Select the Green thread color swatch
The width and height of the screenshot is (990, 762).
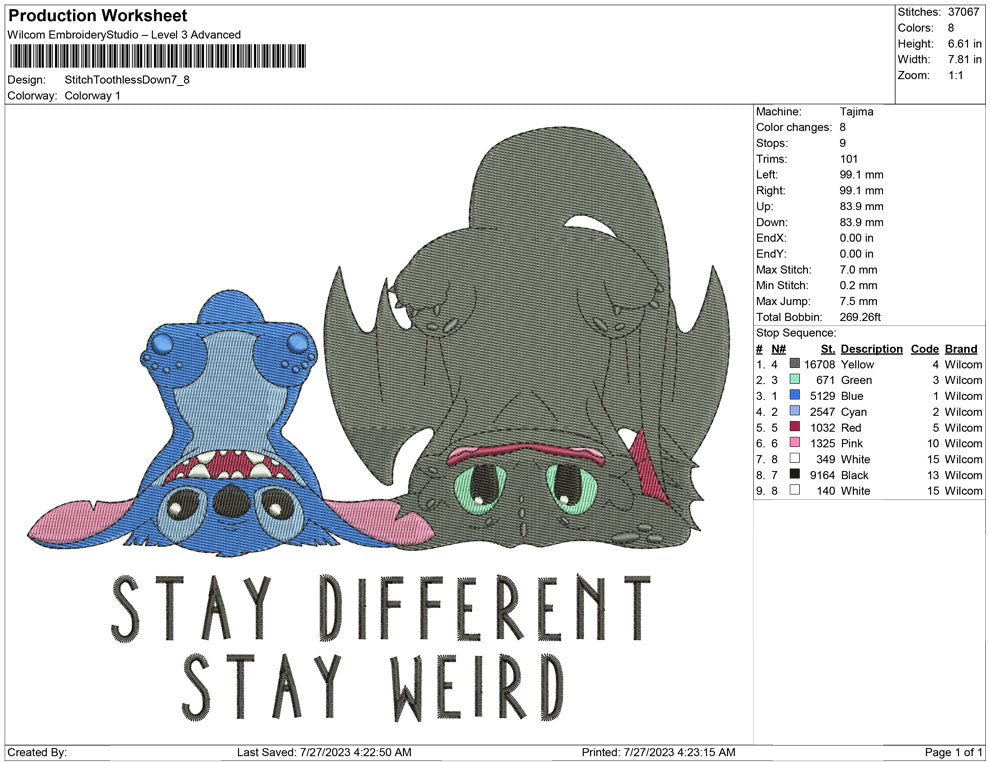click(795, 380)
